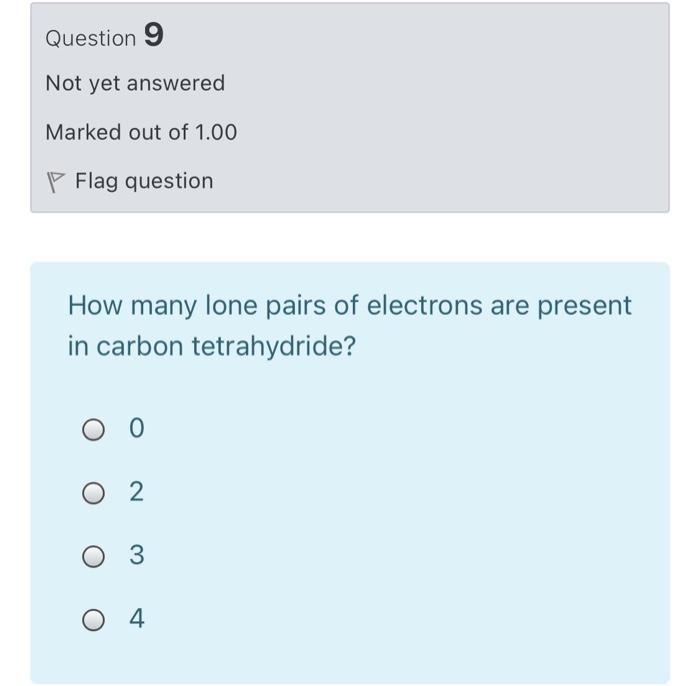Click the large bold number 9

pyautogui.click(x=154, y=36)
